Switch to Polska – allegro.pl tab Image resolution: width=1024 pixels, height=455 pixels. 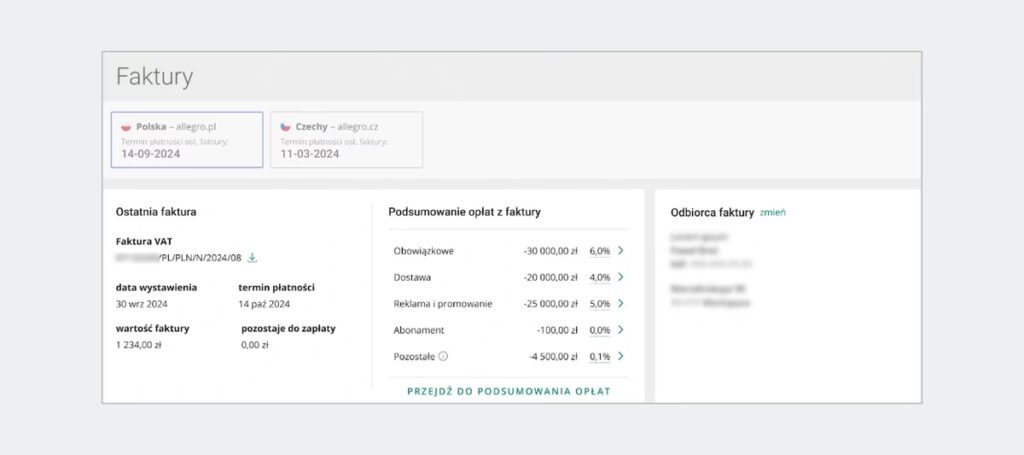187,139
